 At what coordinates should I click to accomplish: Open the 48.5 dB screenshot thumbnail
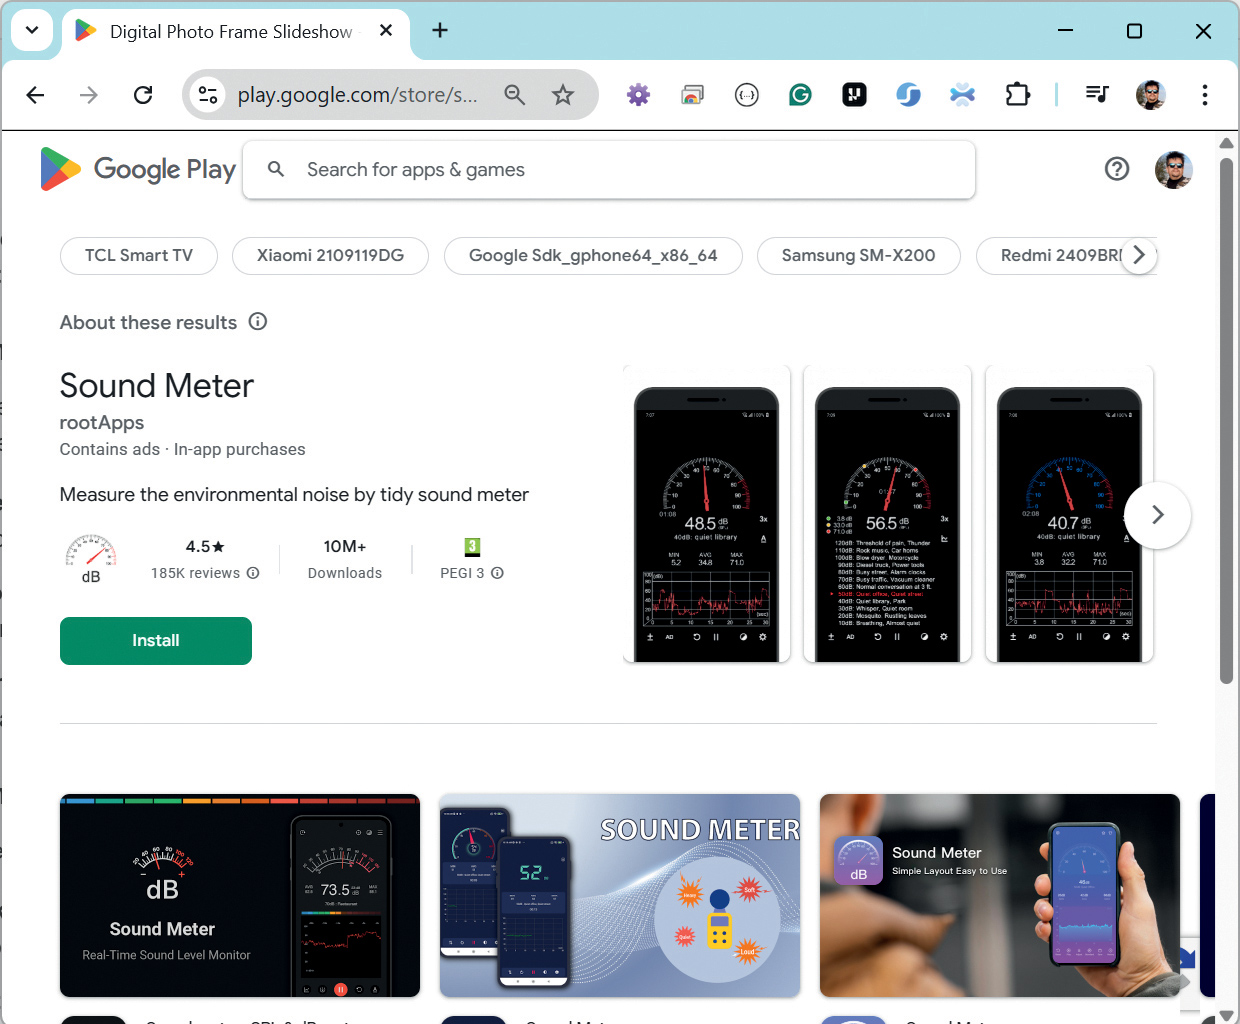tap(707, 514)
